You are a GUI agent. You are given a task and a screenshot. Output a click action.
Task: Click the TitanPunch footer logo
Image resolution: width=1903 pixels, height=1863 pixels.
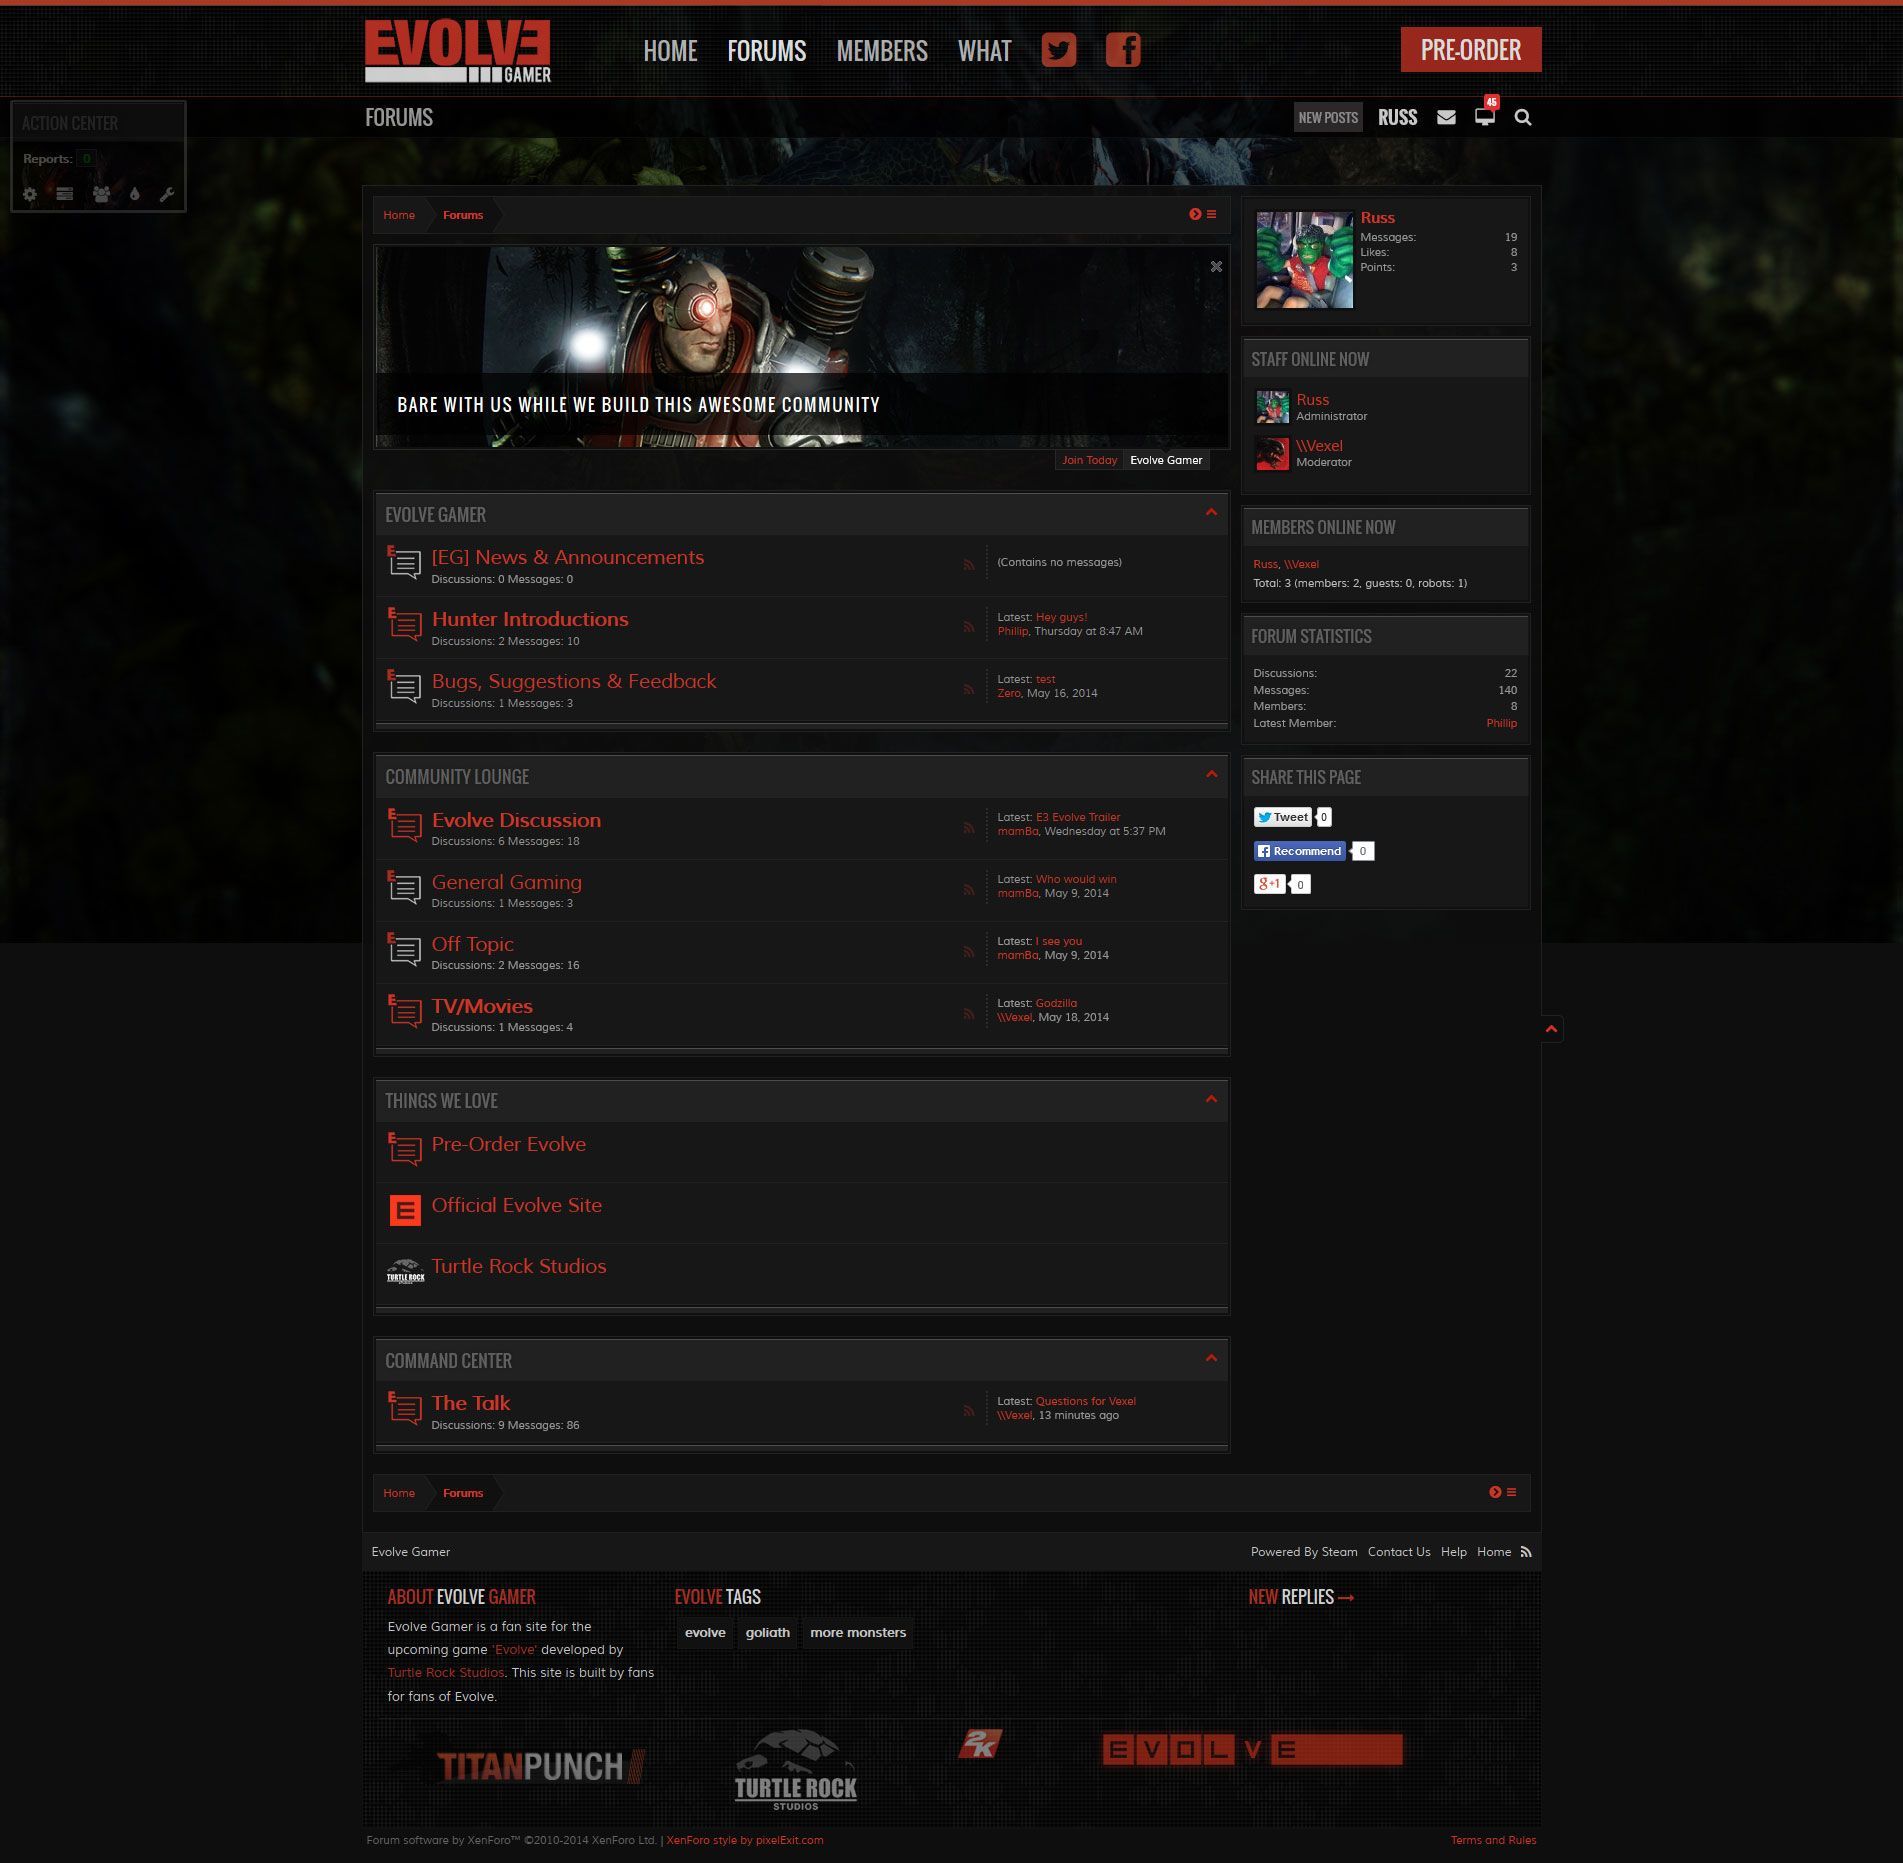pos(540,1766)
